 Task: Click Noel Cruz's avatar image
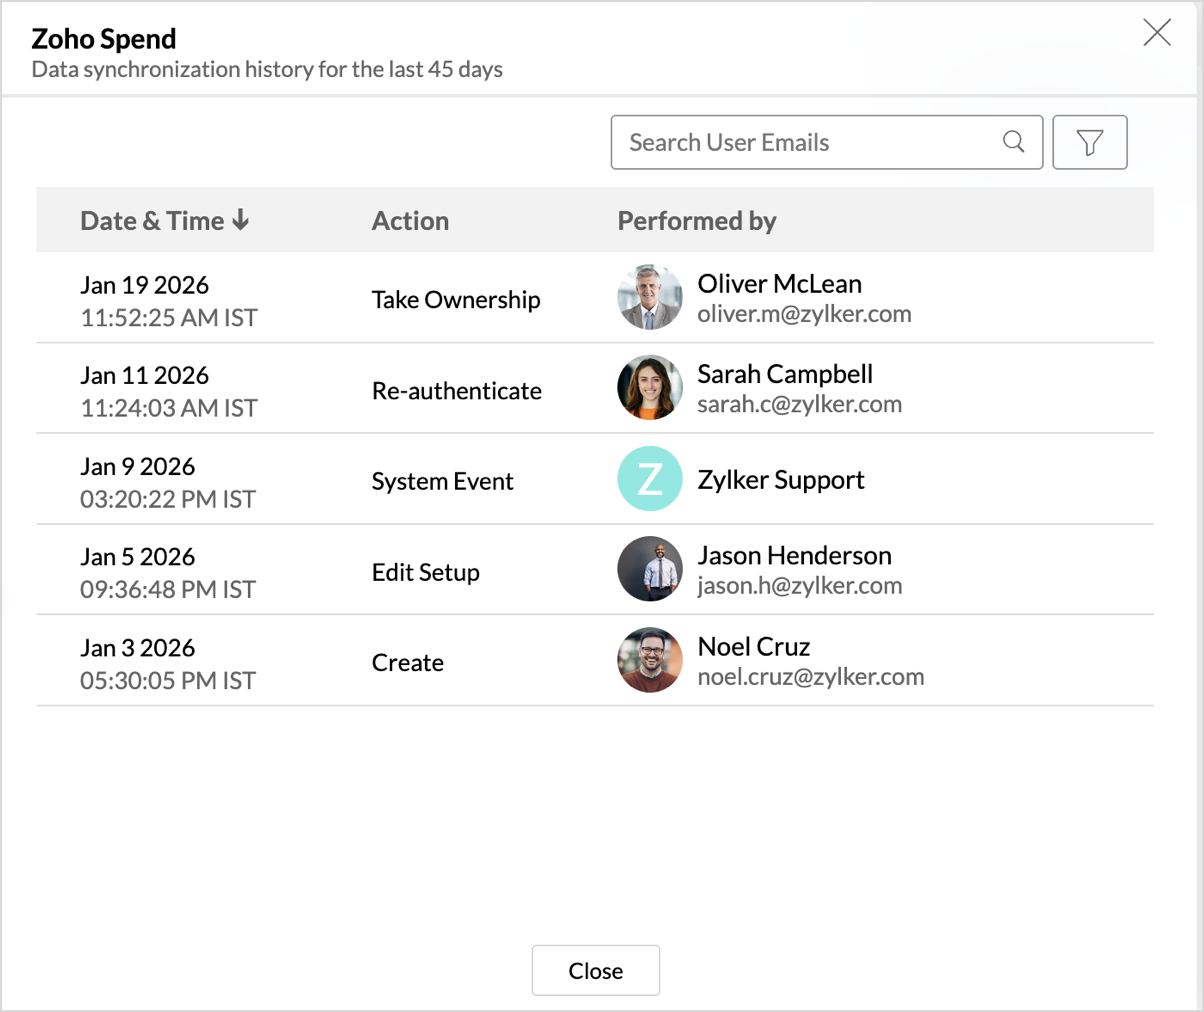point(650,660)
